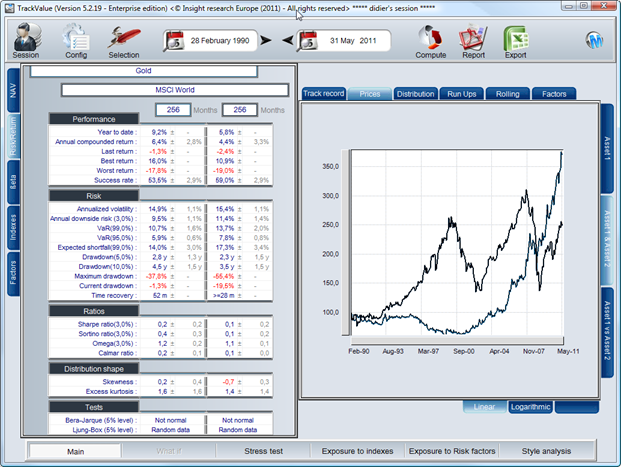Click the Sharpe ratio(3,0%) label
Screen dimensions: 621x467
pos(107,324)
